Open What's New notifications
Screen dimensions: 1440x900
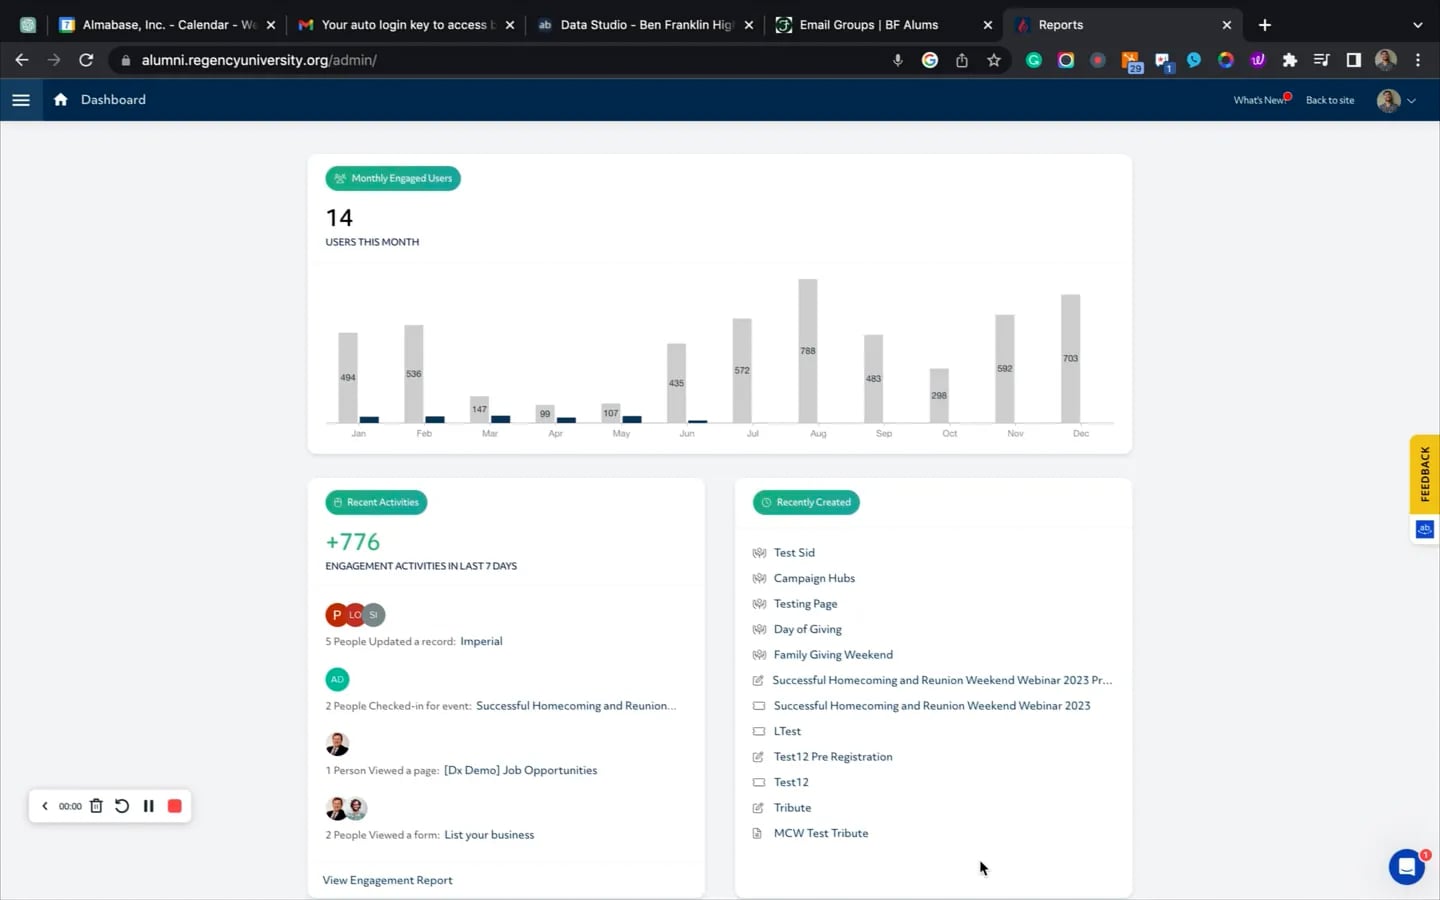pyautogui.click(x=1259, y=100)
